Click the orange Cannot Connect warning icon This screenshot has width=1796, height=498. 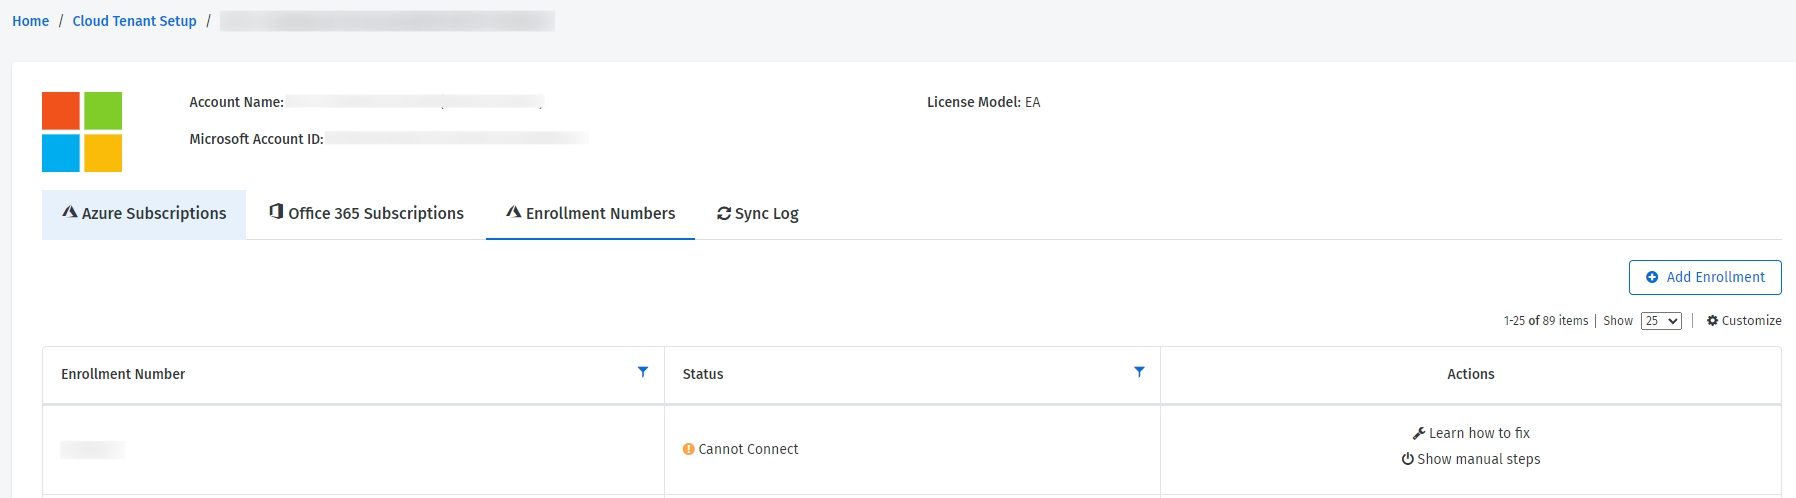pos(688,450)
